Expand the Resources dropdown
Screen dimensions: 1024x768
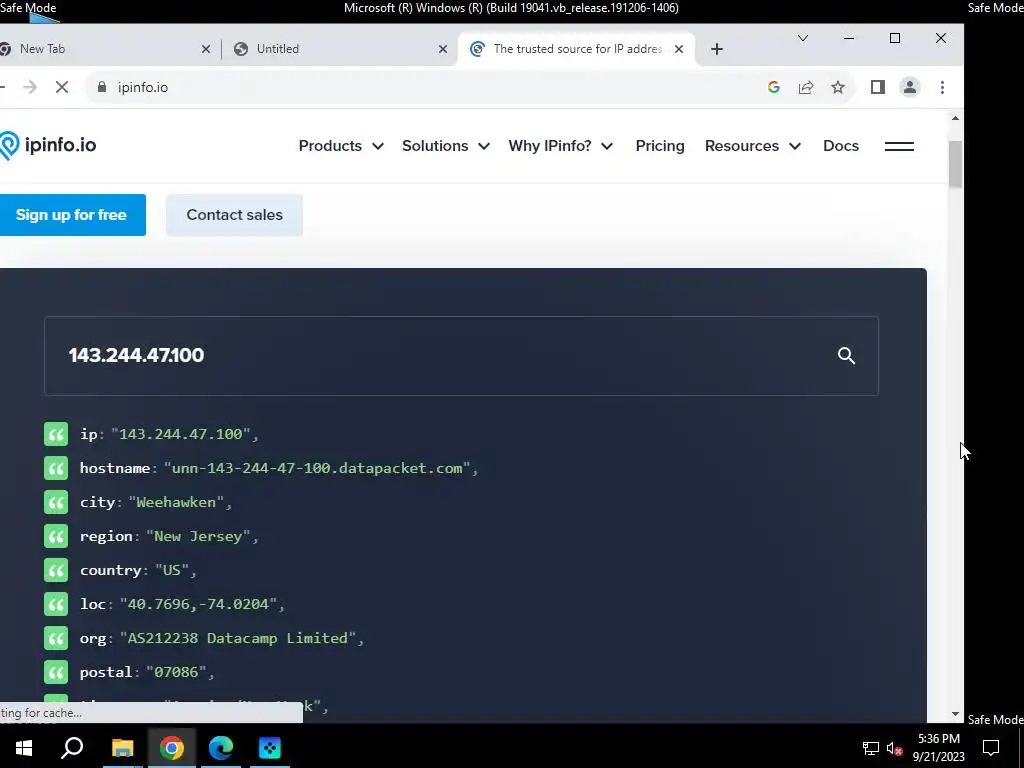752,146
